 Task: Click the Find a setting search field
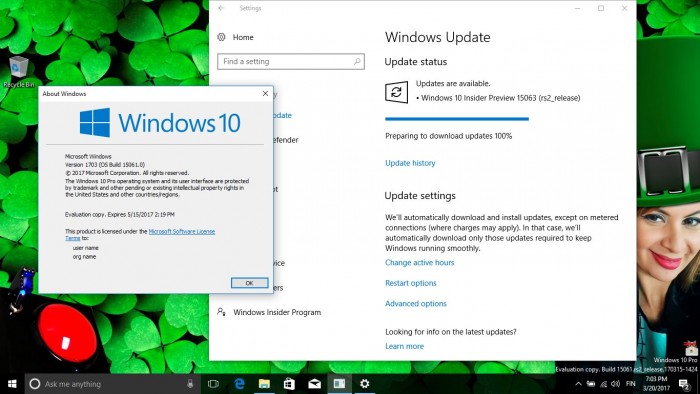pos(291,62)
